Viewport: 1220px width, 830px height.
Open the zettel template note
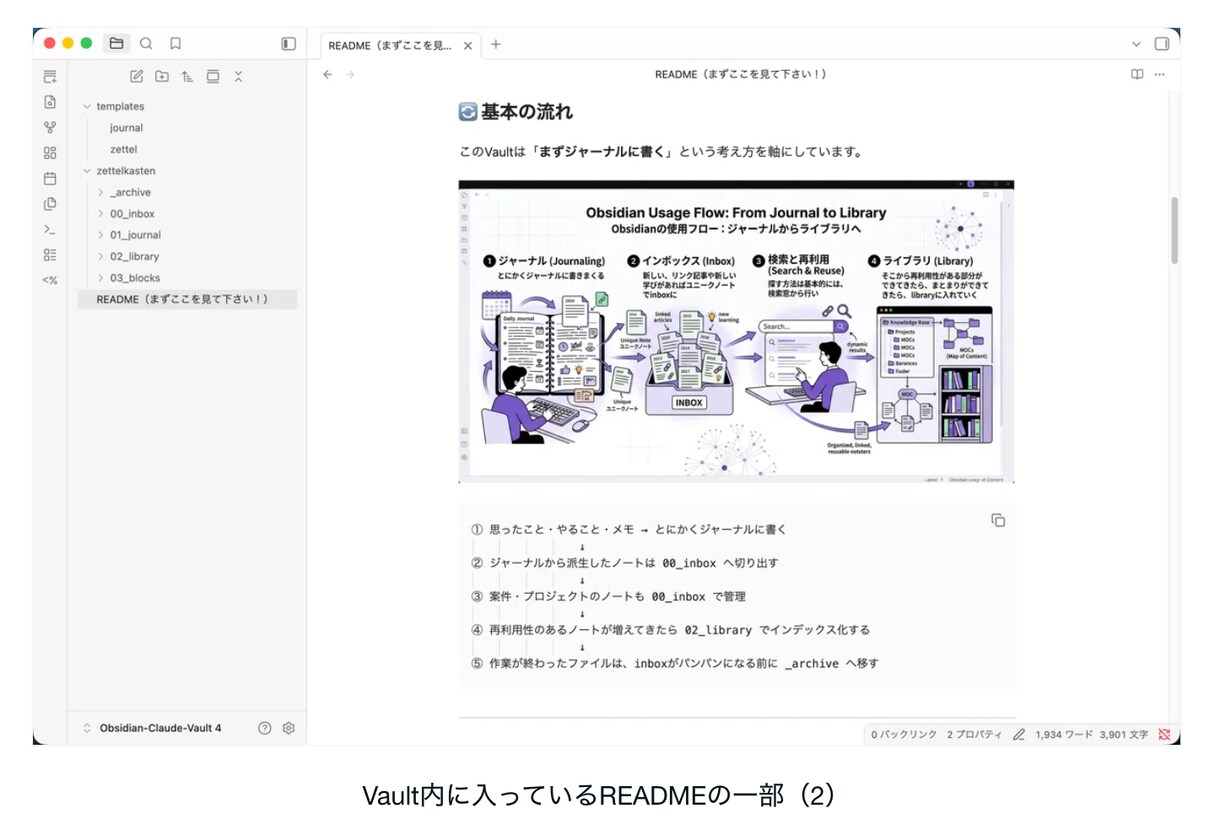coord(123,149)
